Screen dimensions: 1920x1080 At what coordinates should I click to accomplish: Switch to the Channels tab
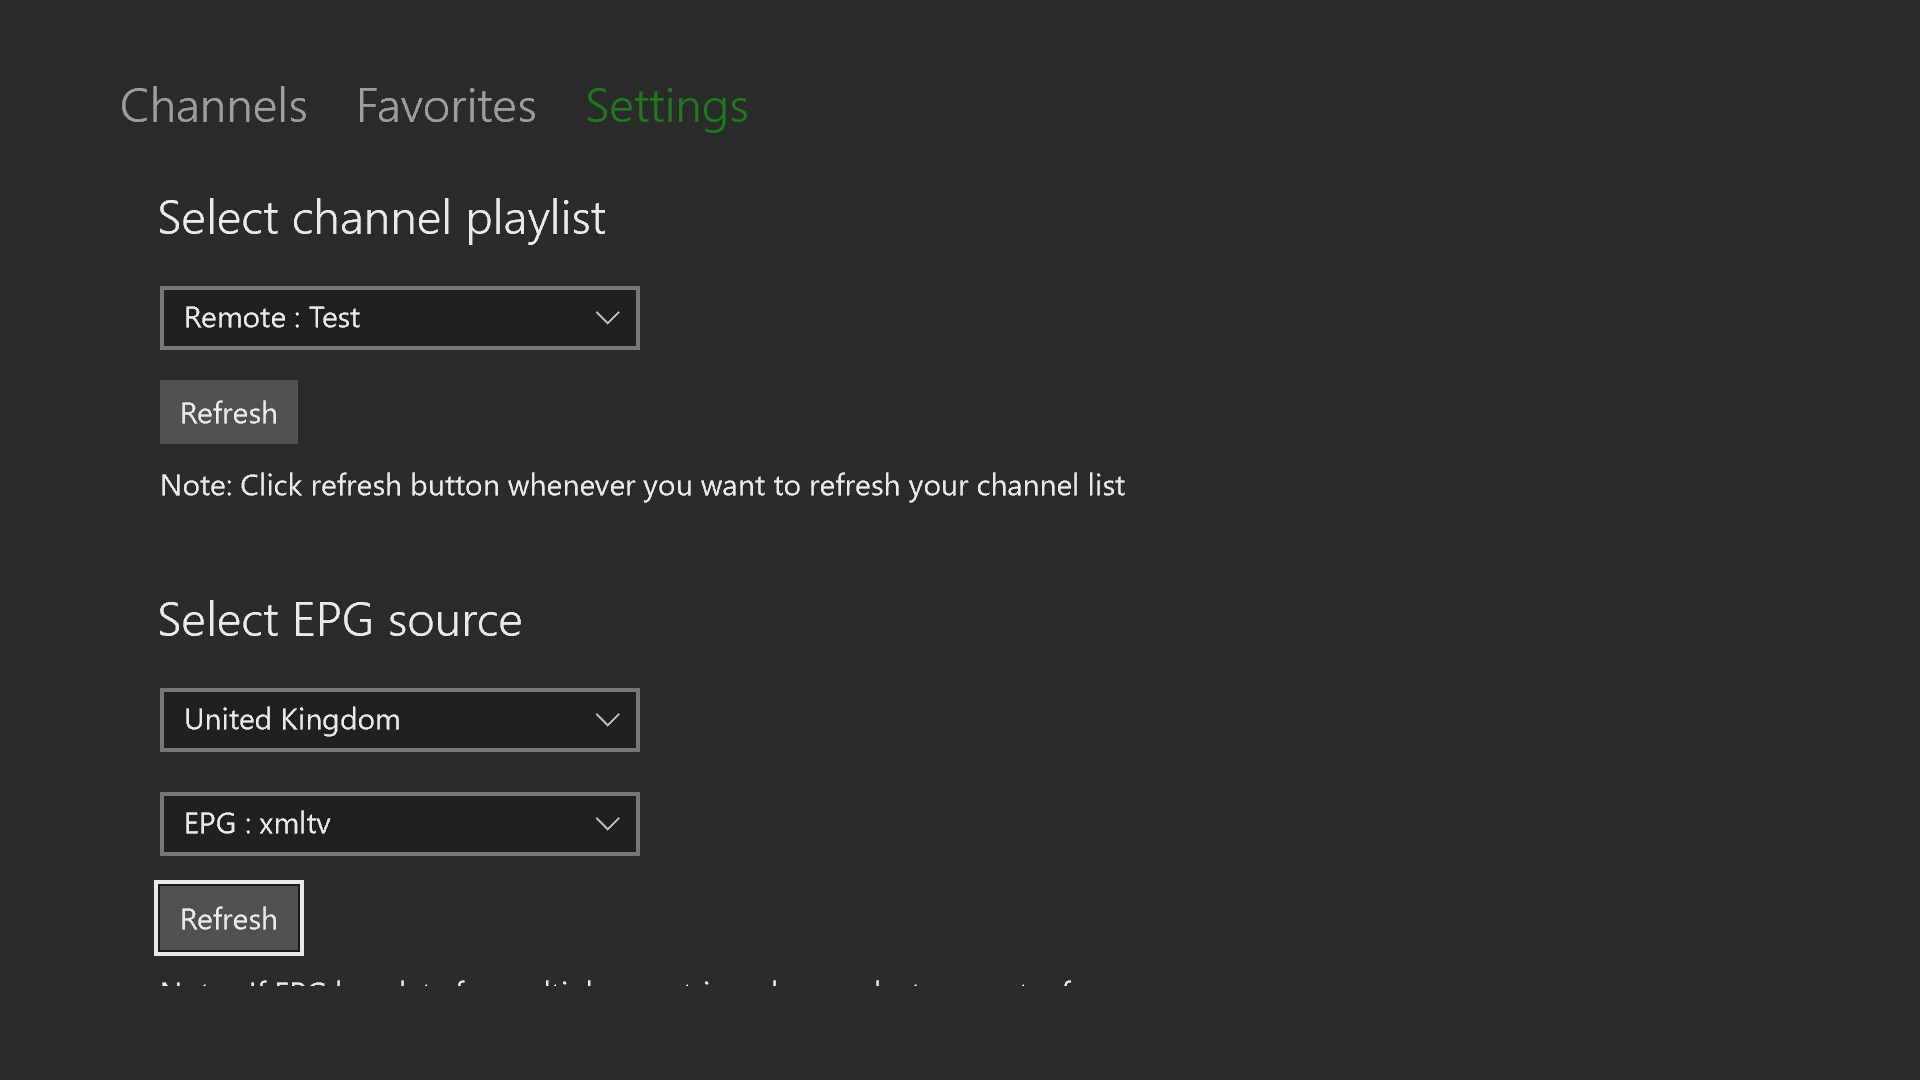213,106
